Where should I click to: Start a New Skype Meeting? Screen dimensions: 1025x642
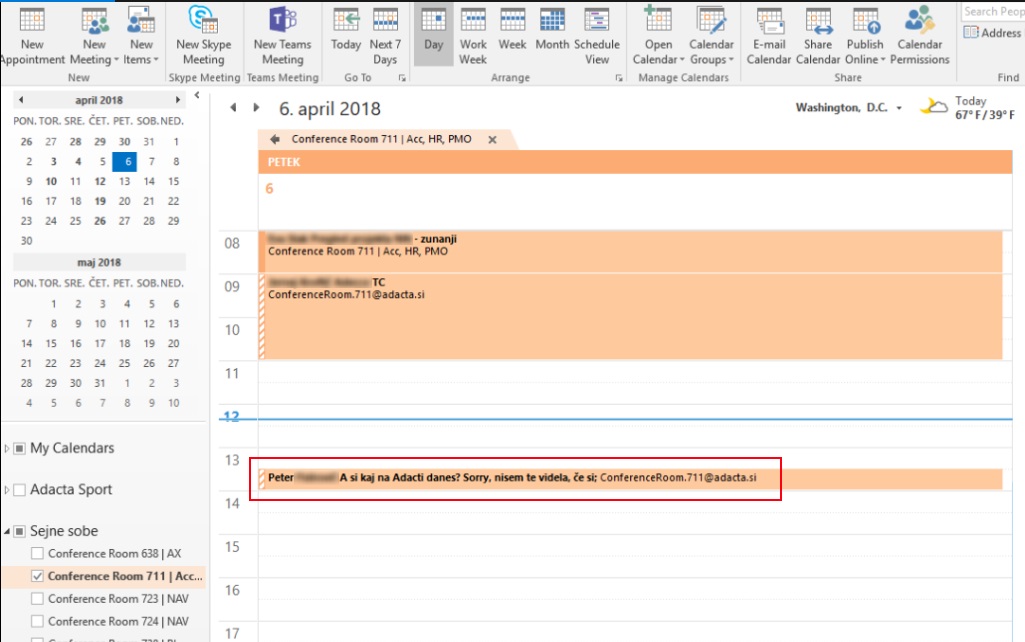pyautogui.click(x=203, y=36)
